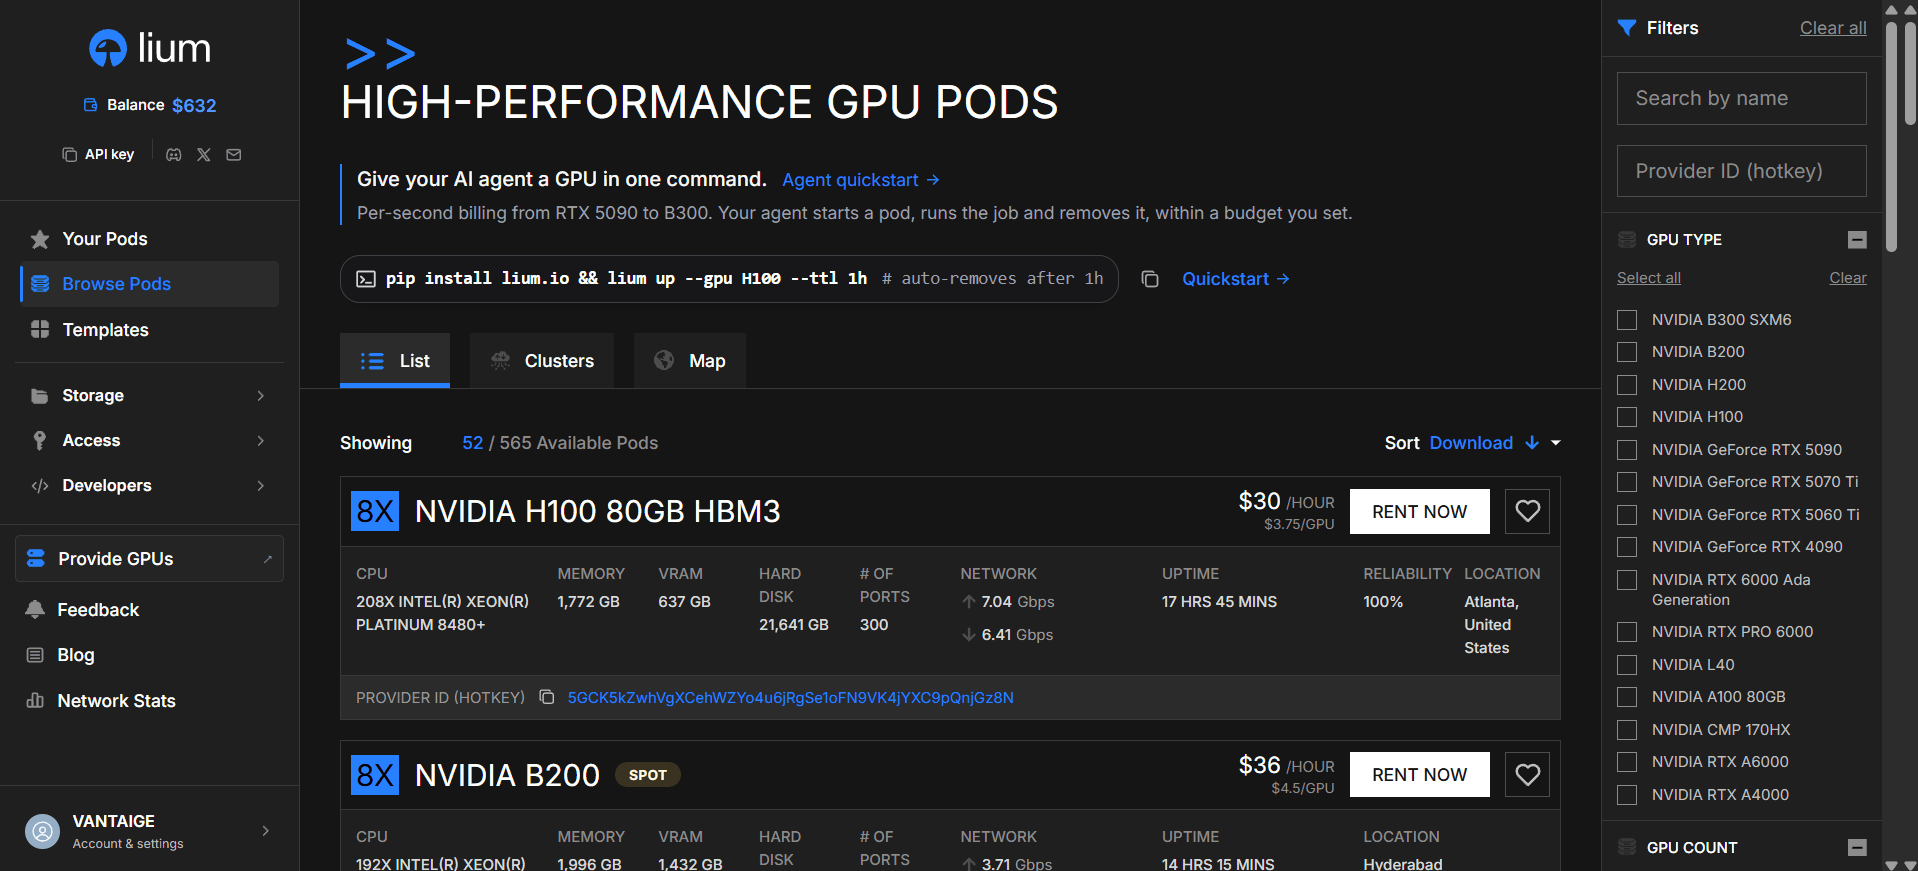Focus the Provider ID (hotkey) input
This screenshot has height=871, width=1918.
[1742, 171]
